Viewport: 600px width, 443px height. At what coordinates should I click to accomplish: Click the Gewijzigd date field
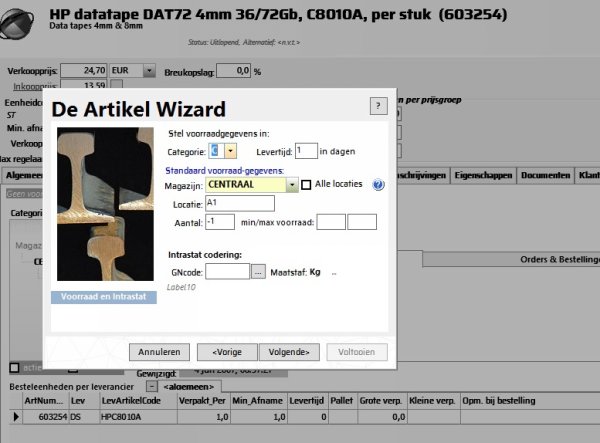pyautogui.click(x=233, y=371)
